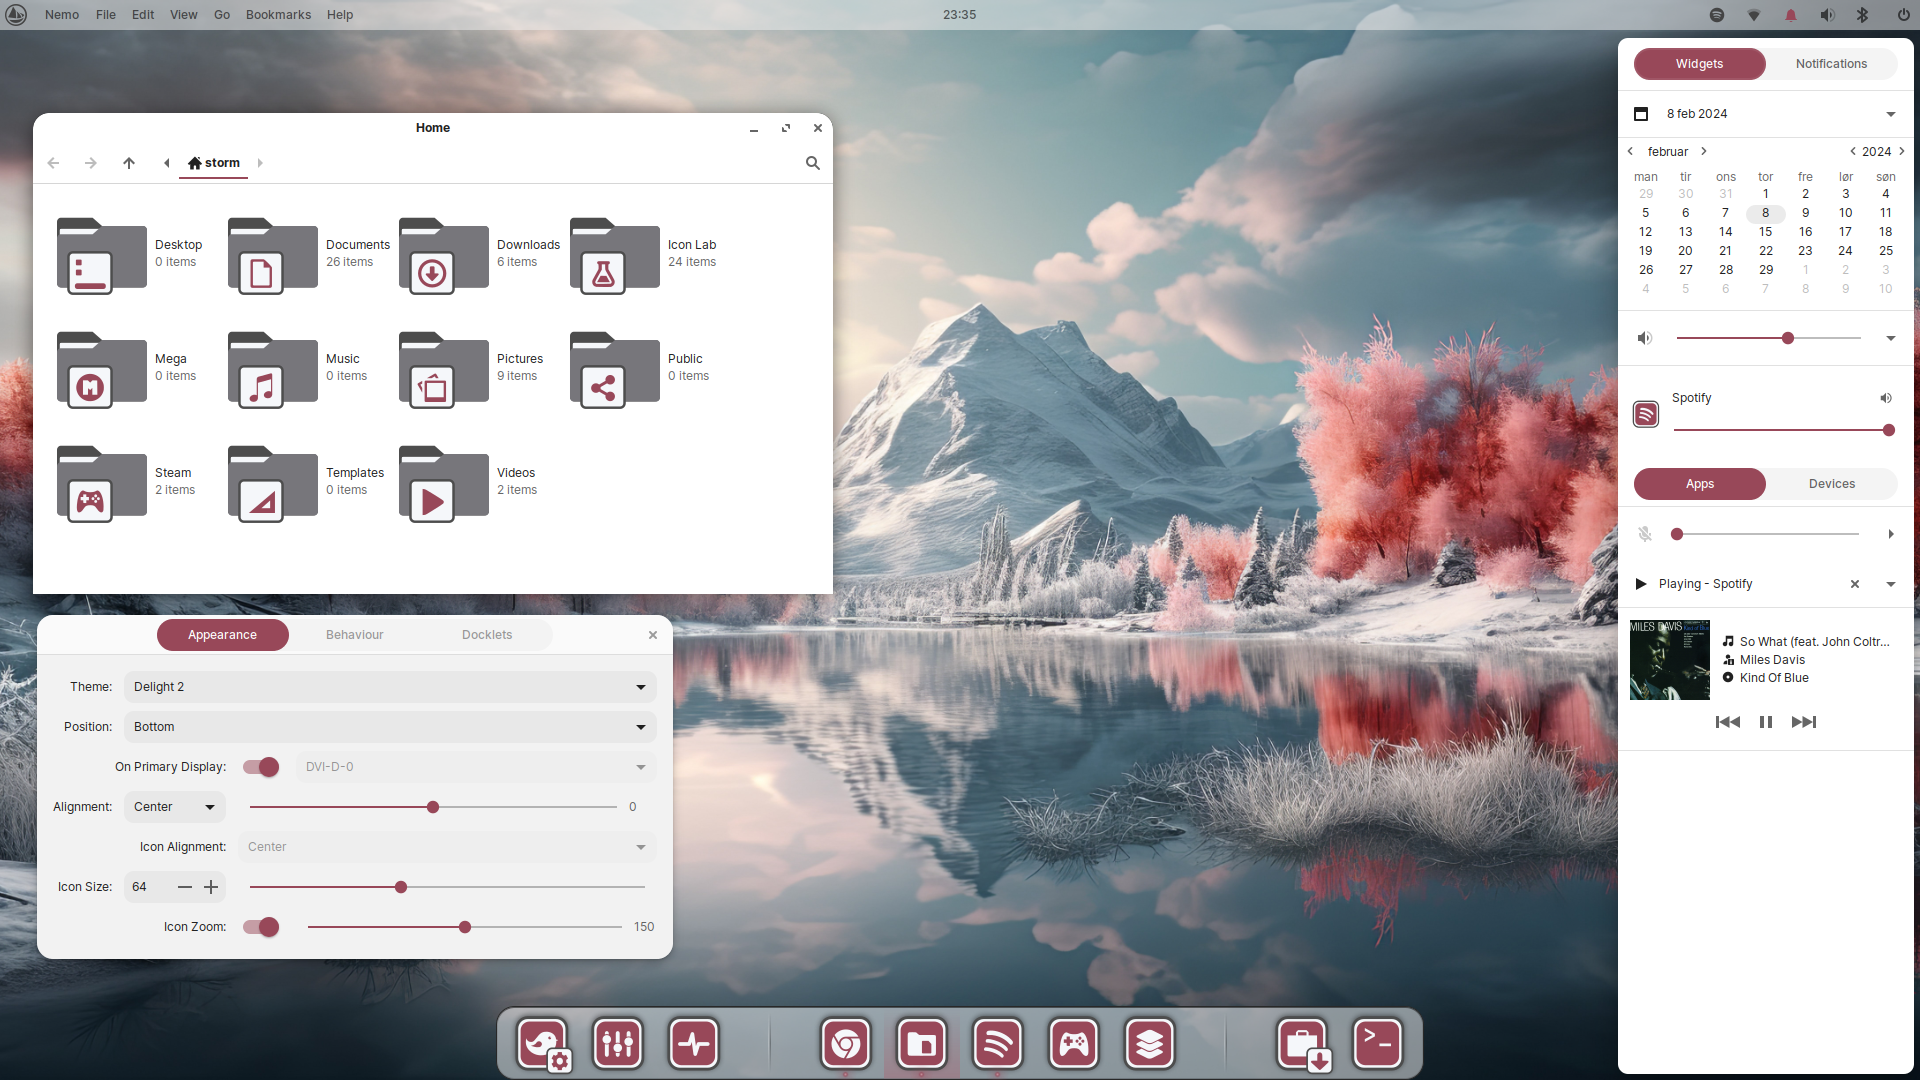Viewport: 1920px width, 1080px height.
Task: Pause the currently playing Spotify track
Action: (x=1765, y=721)
